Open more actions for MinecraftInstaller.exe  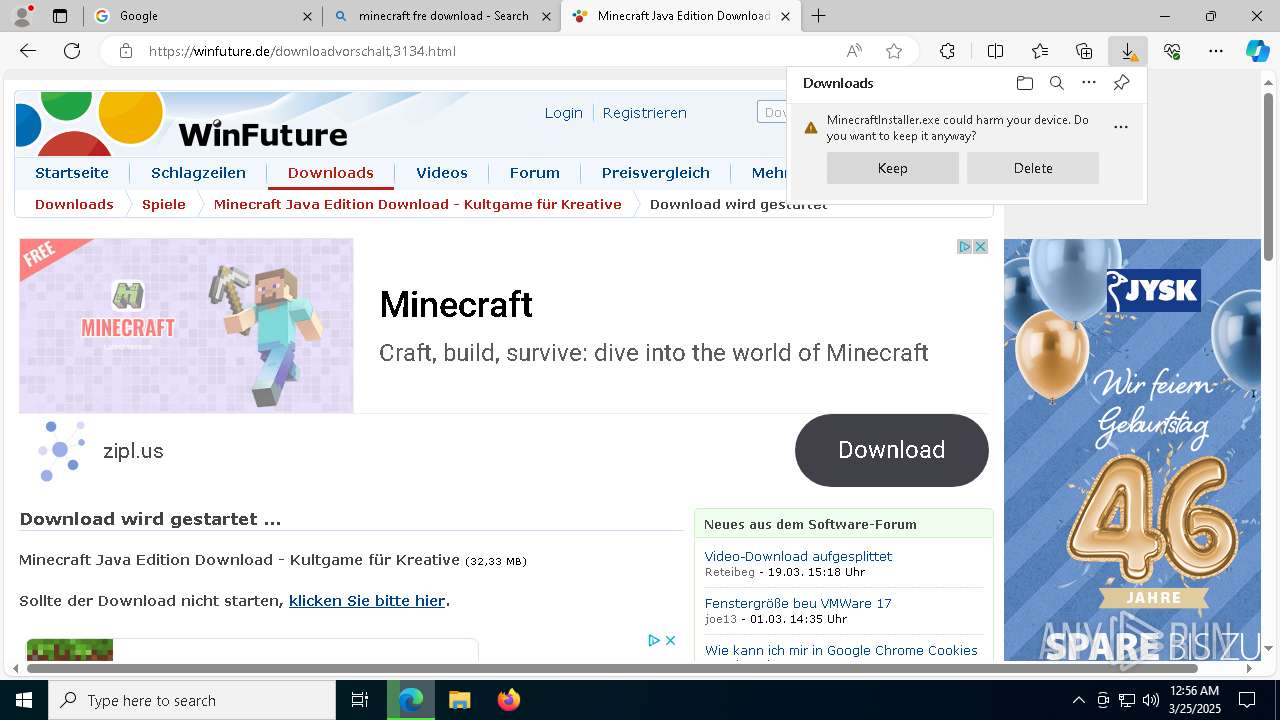1121,127
